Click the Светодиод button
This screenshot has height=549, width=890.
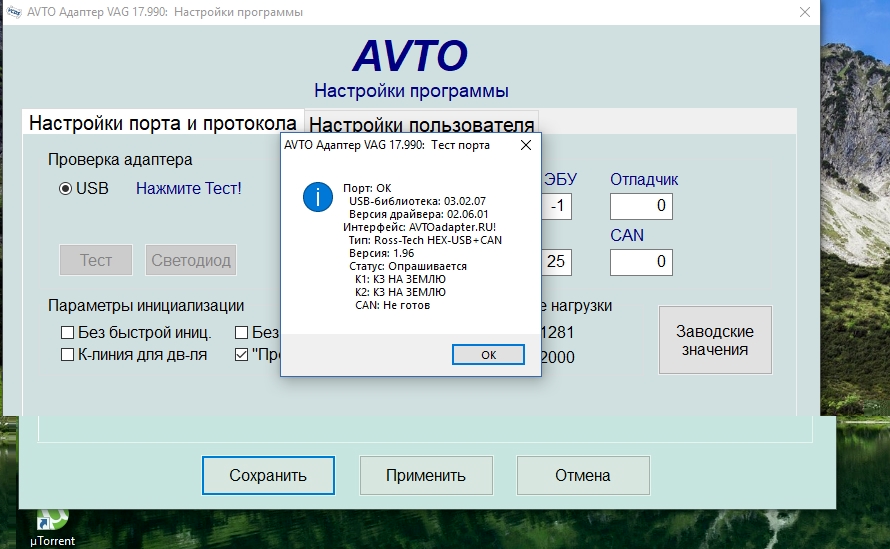click(x=191, y=260)
